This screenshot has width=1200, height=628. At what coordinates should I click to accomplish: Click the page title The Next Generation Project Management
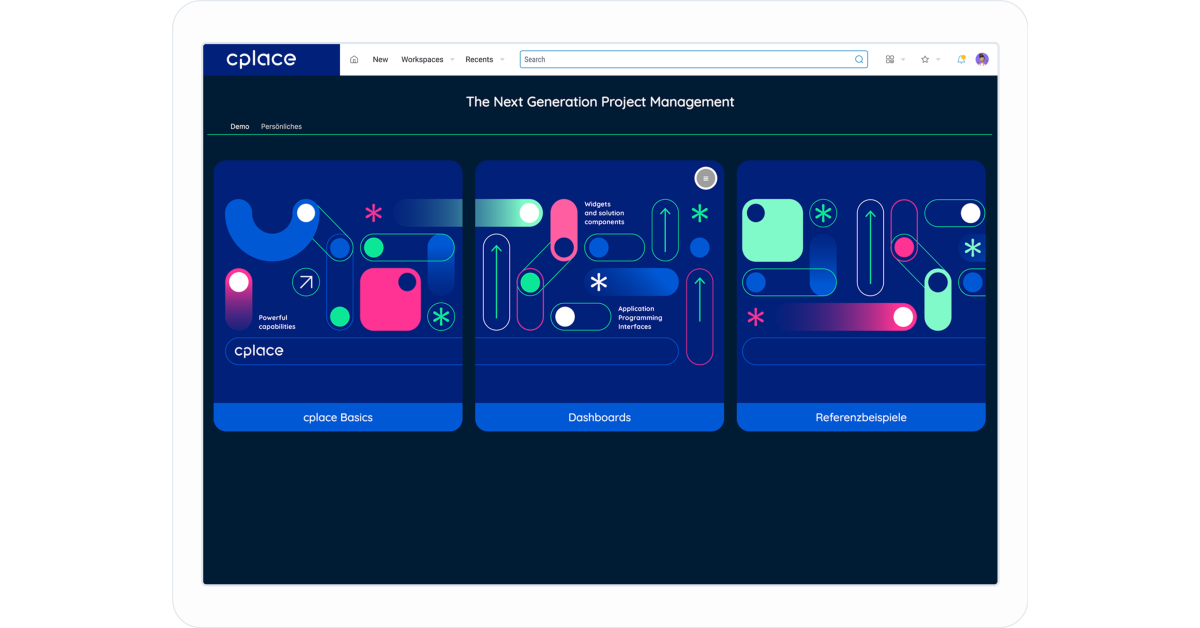(600, 102)
